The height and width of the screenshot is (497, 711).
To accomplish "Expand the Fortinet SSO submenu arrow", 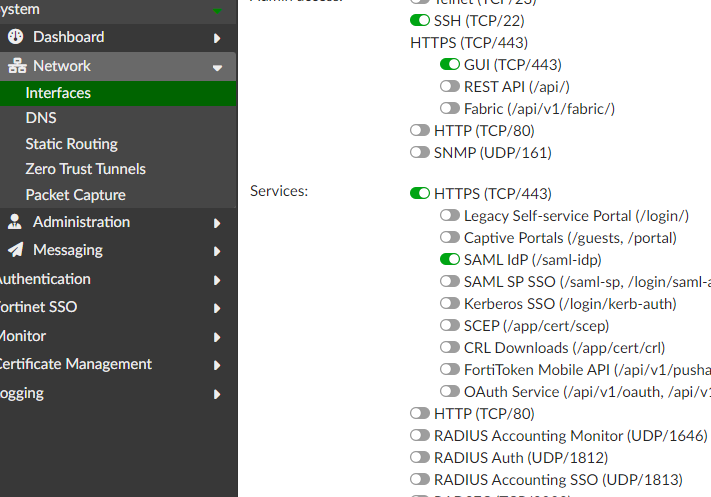I will click(x=217, y=308).
